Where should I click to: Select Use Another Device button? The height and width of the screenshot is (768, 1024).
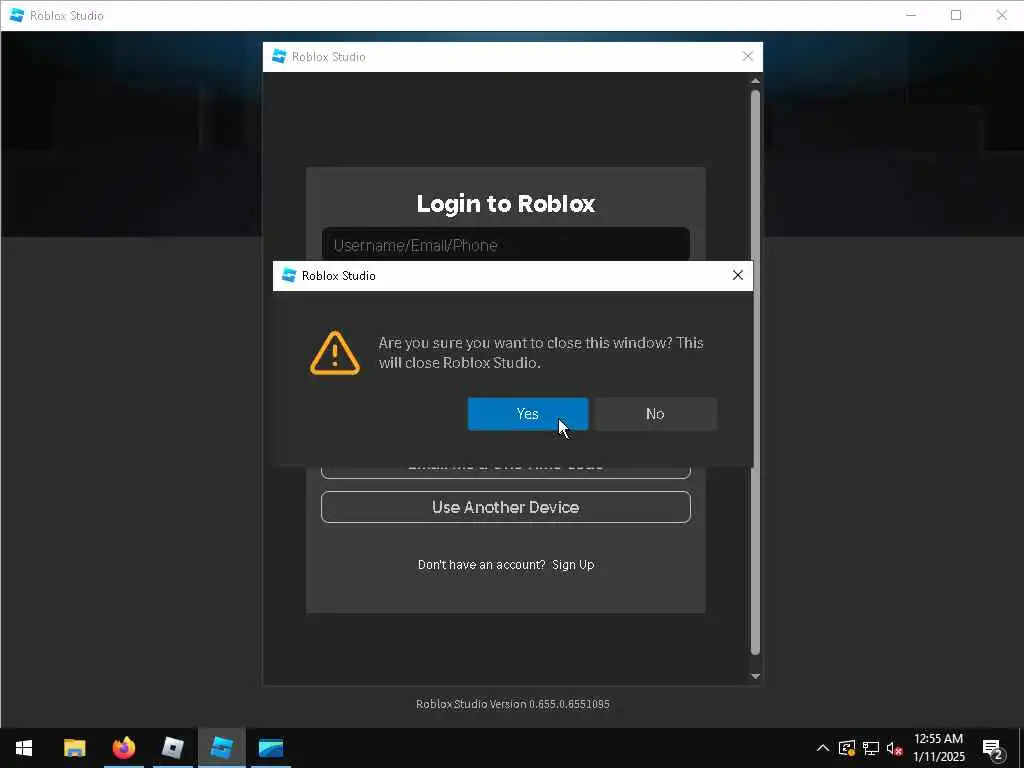tap(505, 507)
